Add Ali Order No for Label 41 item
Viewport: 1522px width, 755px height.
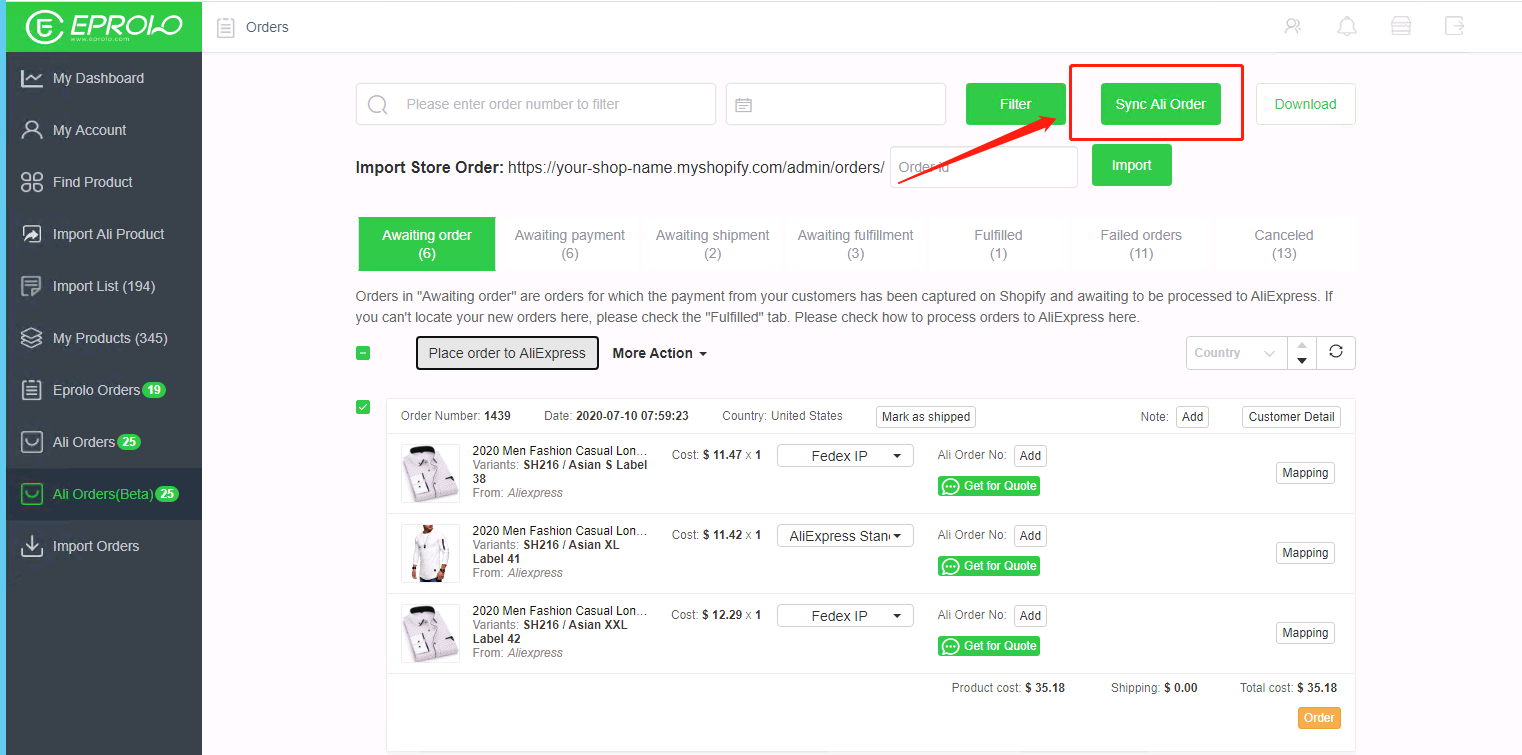(1031, 536)
